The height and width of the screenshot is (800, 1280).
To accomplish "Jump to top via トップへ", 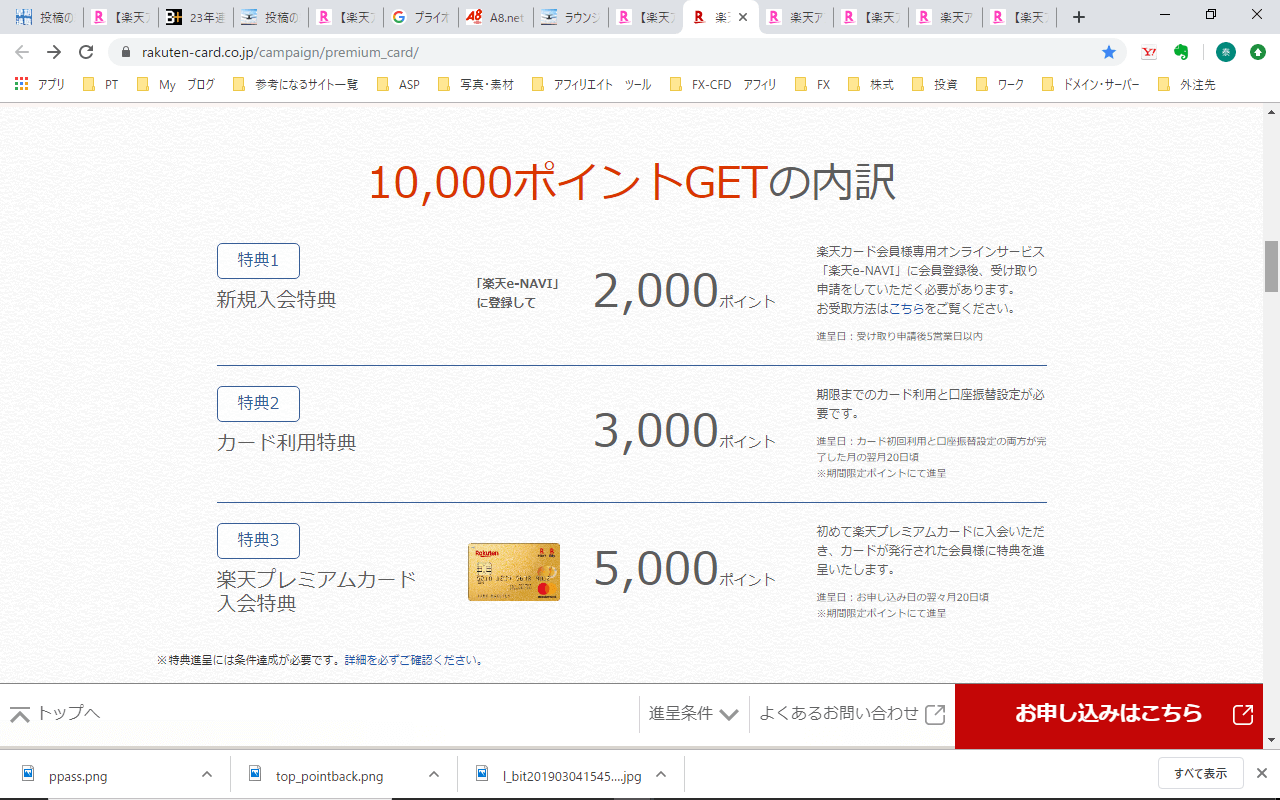I will [x=55, y=714].
